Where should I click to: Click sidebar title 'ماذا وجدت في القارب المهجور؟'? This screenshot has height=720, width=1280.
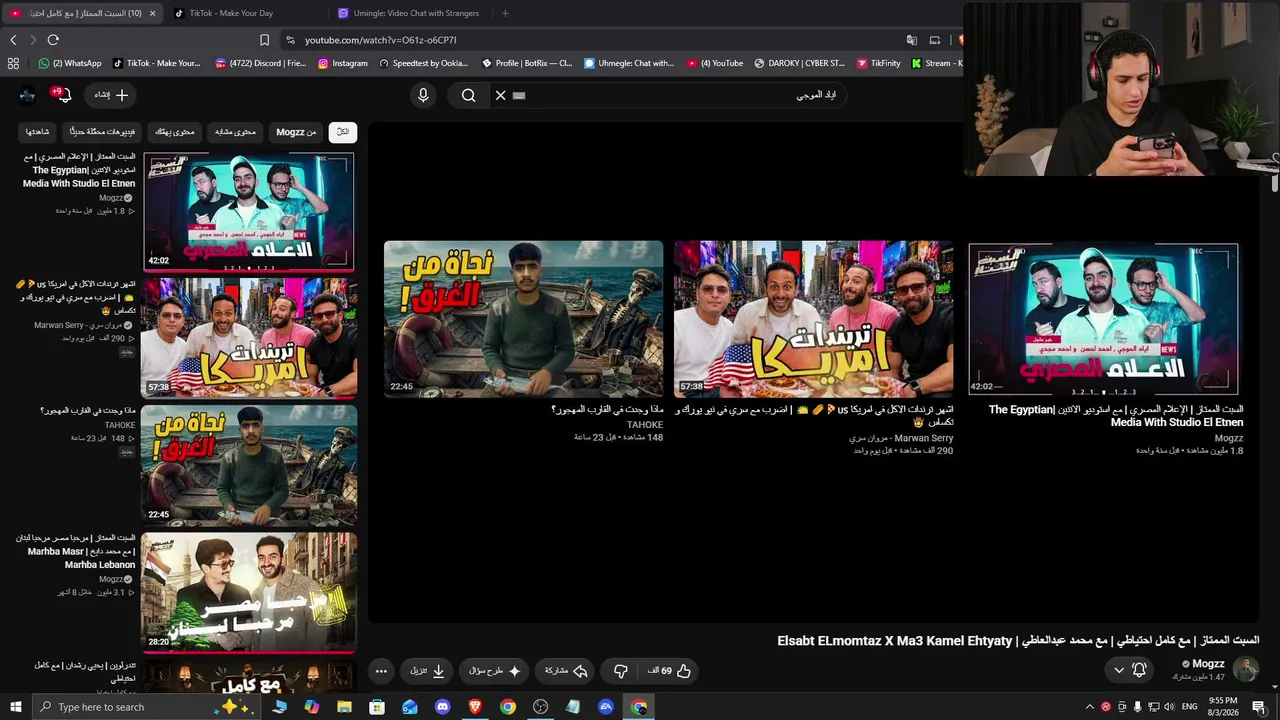click(88, 411)
